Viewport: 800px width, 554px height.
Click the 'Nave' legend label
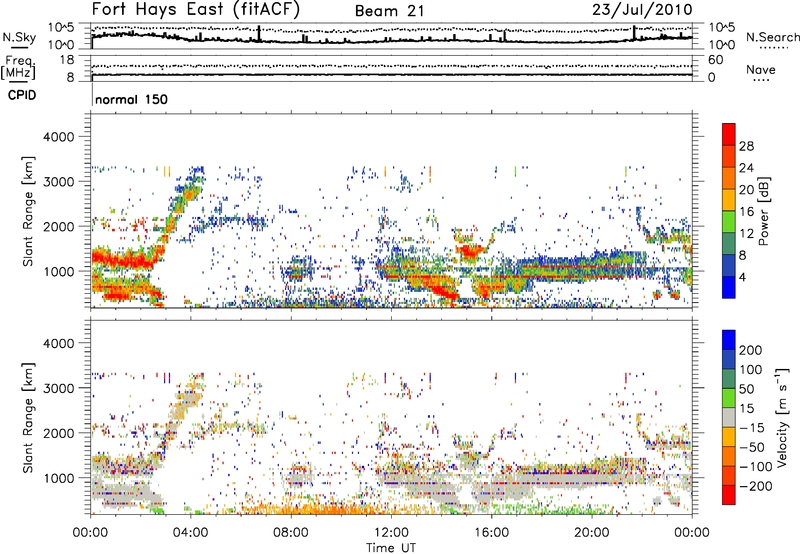point(760,70)
